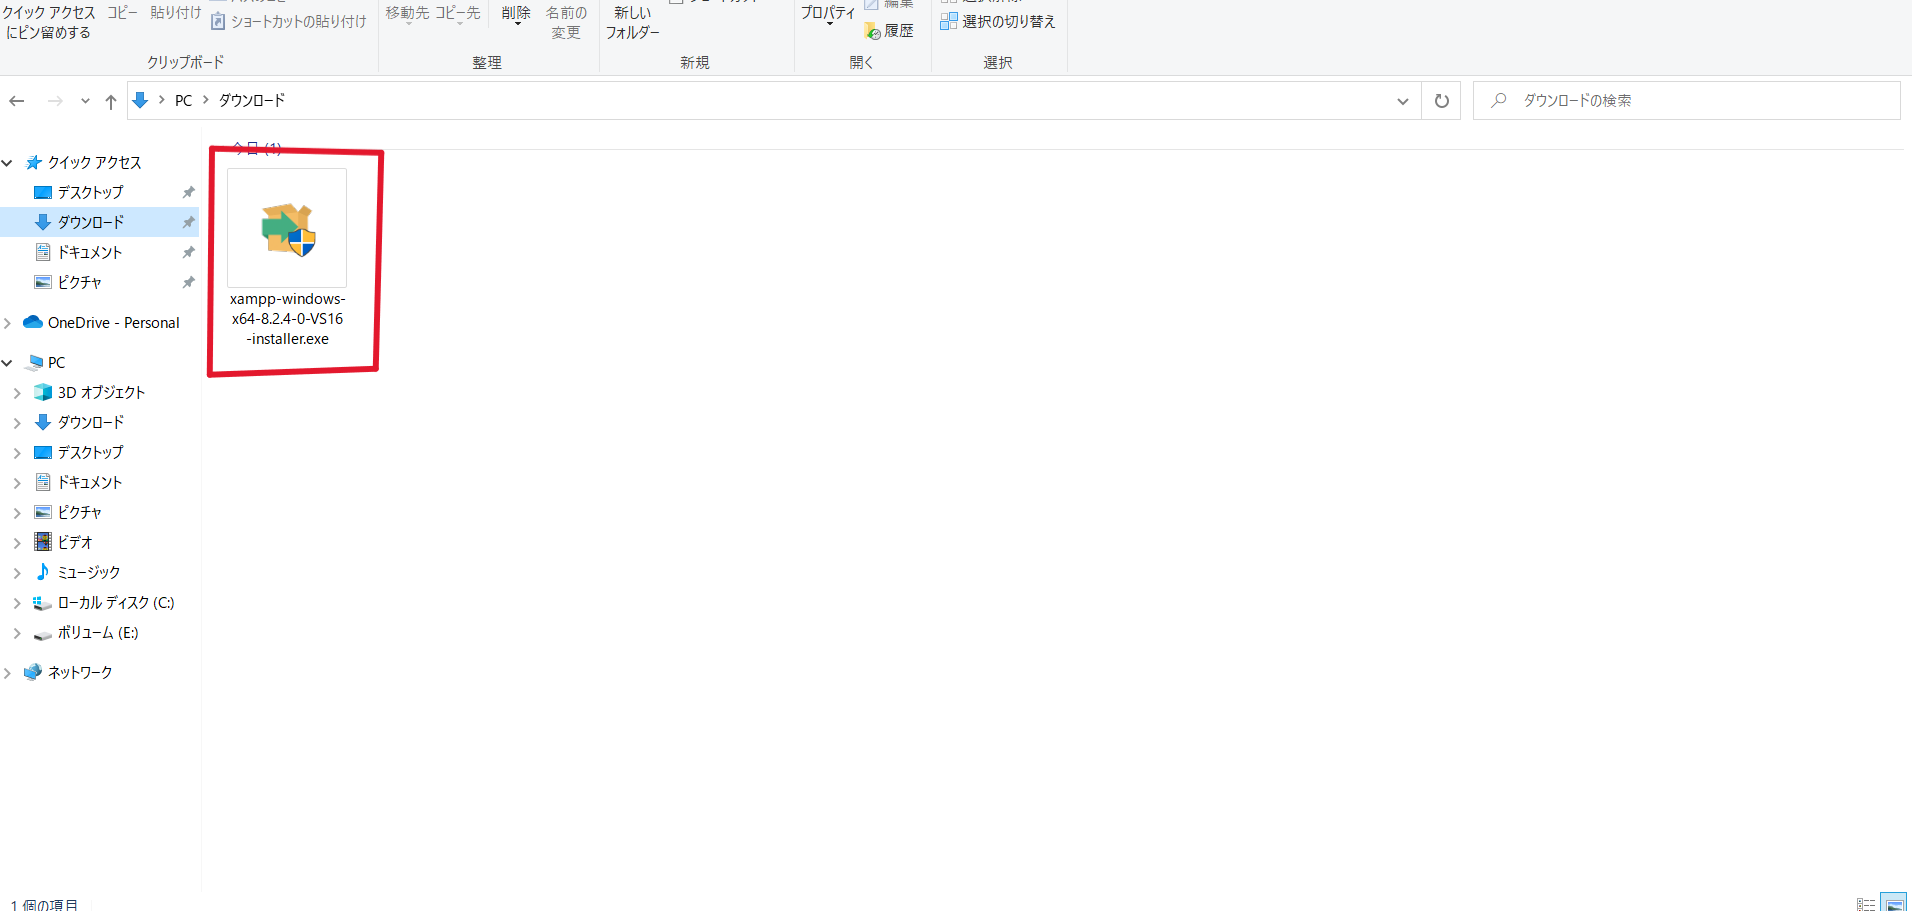
Task: Select the xampp installer file thumbnail
Action: click(288, 228)
